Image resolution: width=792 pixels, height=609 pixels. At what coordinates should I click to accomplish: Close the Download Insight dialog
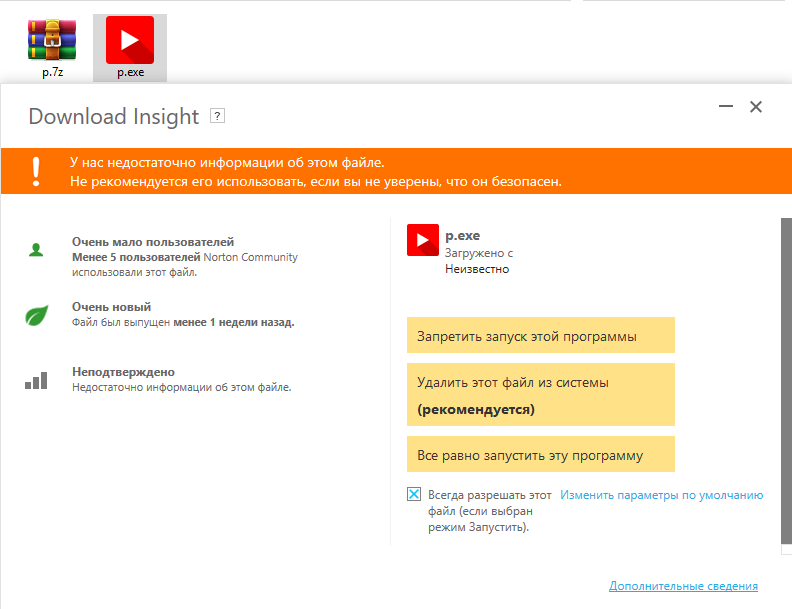756,107
